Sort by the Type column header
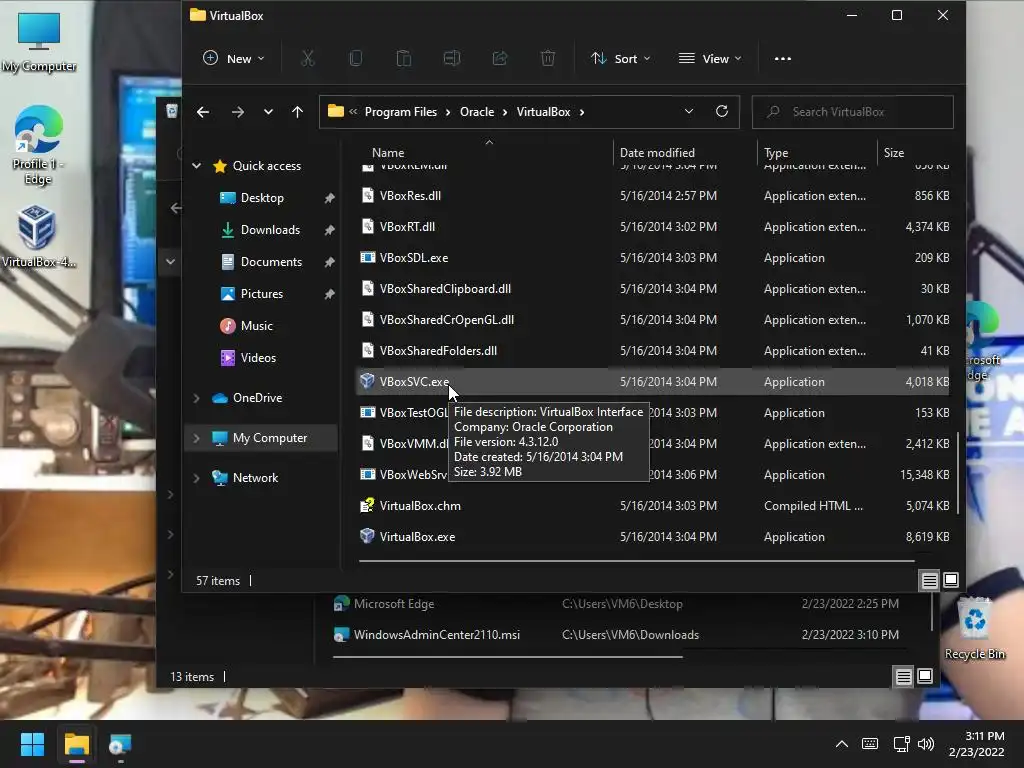 (x=776, y=153)
